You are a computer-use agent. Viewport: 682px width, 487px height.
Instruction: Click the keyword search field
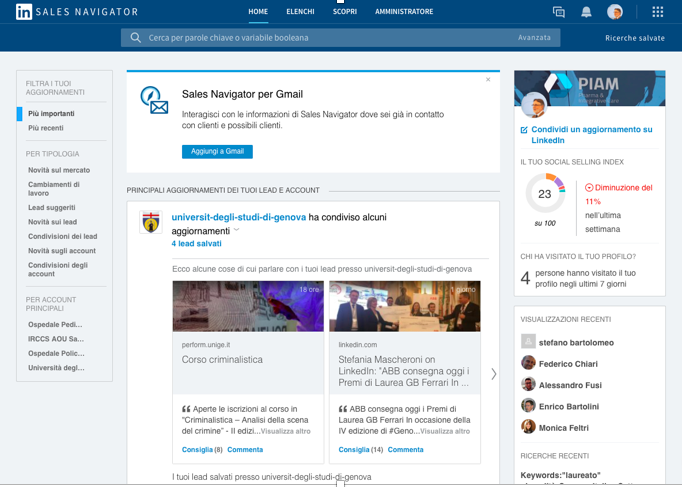341,38
